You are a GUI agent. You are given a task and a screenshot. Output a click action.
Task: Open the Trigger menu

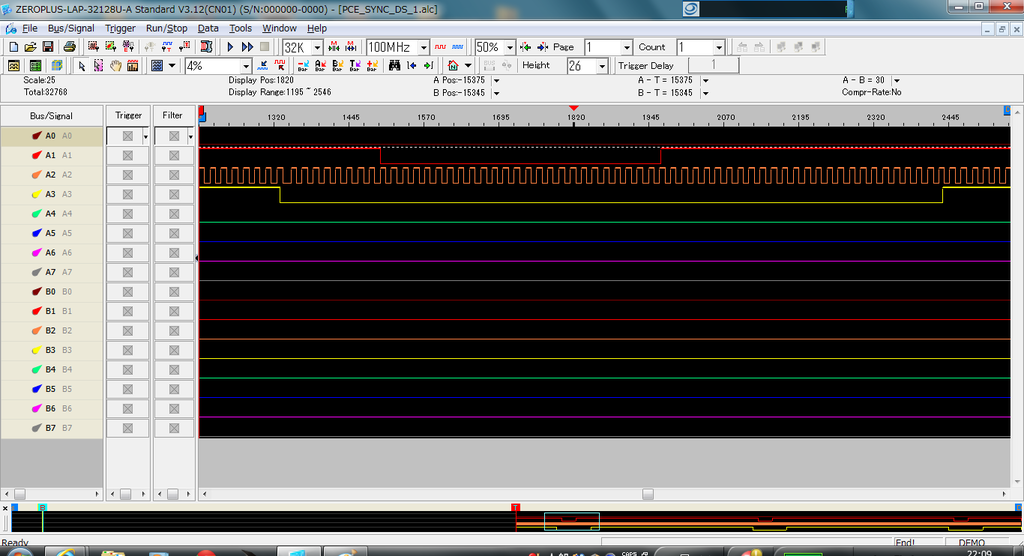coord(120,28)
